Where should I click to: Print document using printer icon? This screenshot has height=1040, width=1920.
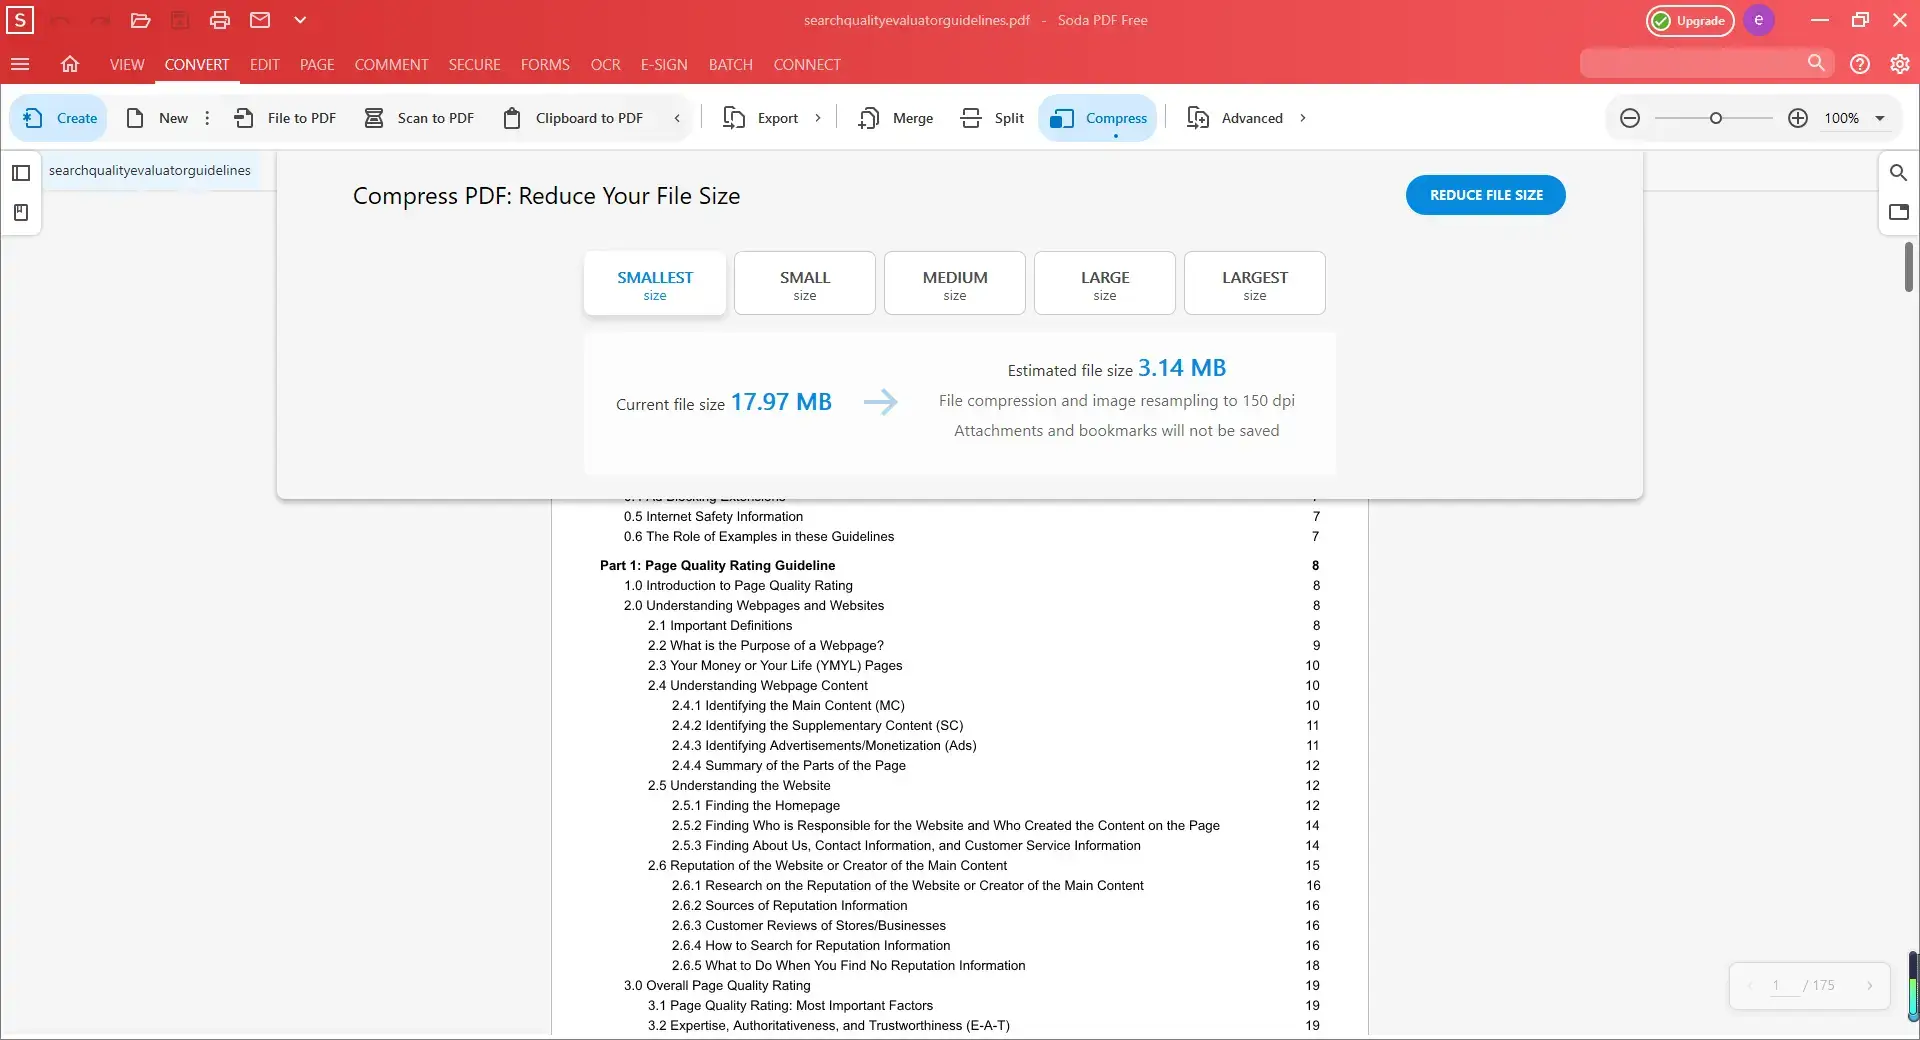(220, 20)
